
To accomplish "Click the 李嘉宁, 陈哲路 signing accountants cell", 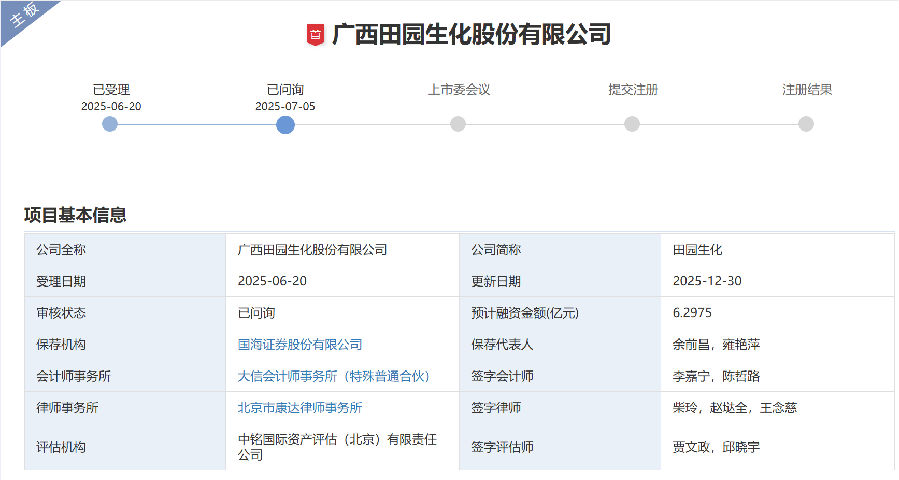I will tap(717, 376).
